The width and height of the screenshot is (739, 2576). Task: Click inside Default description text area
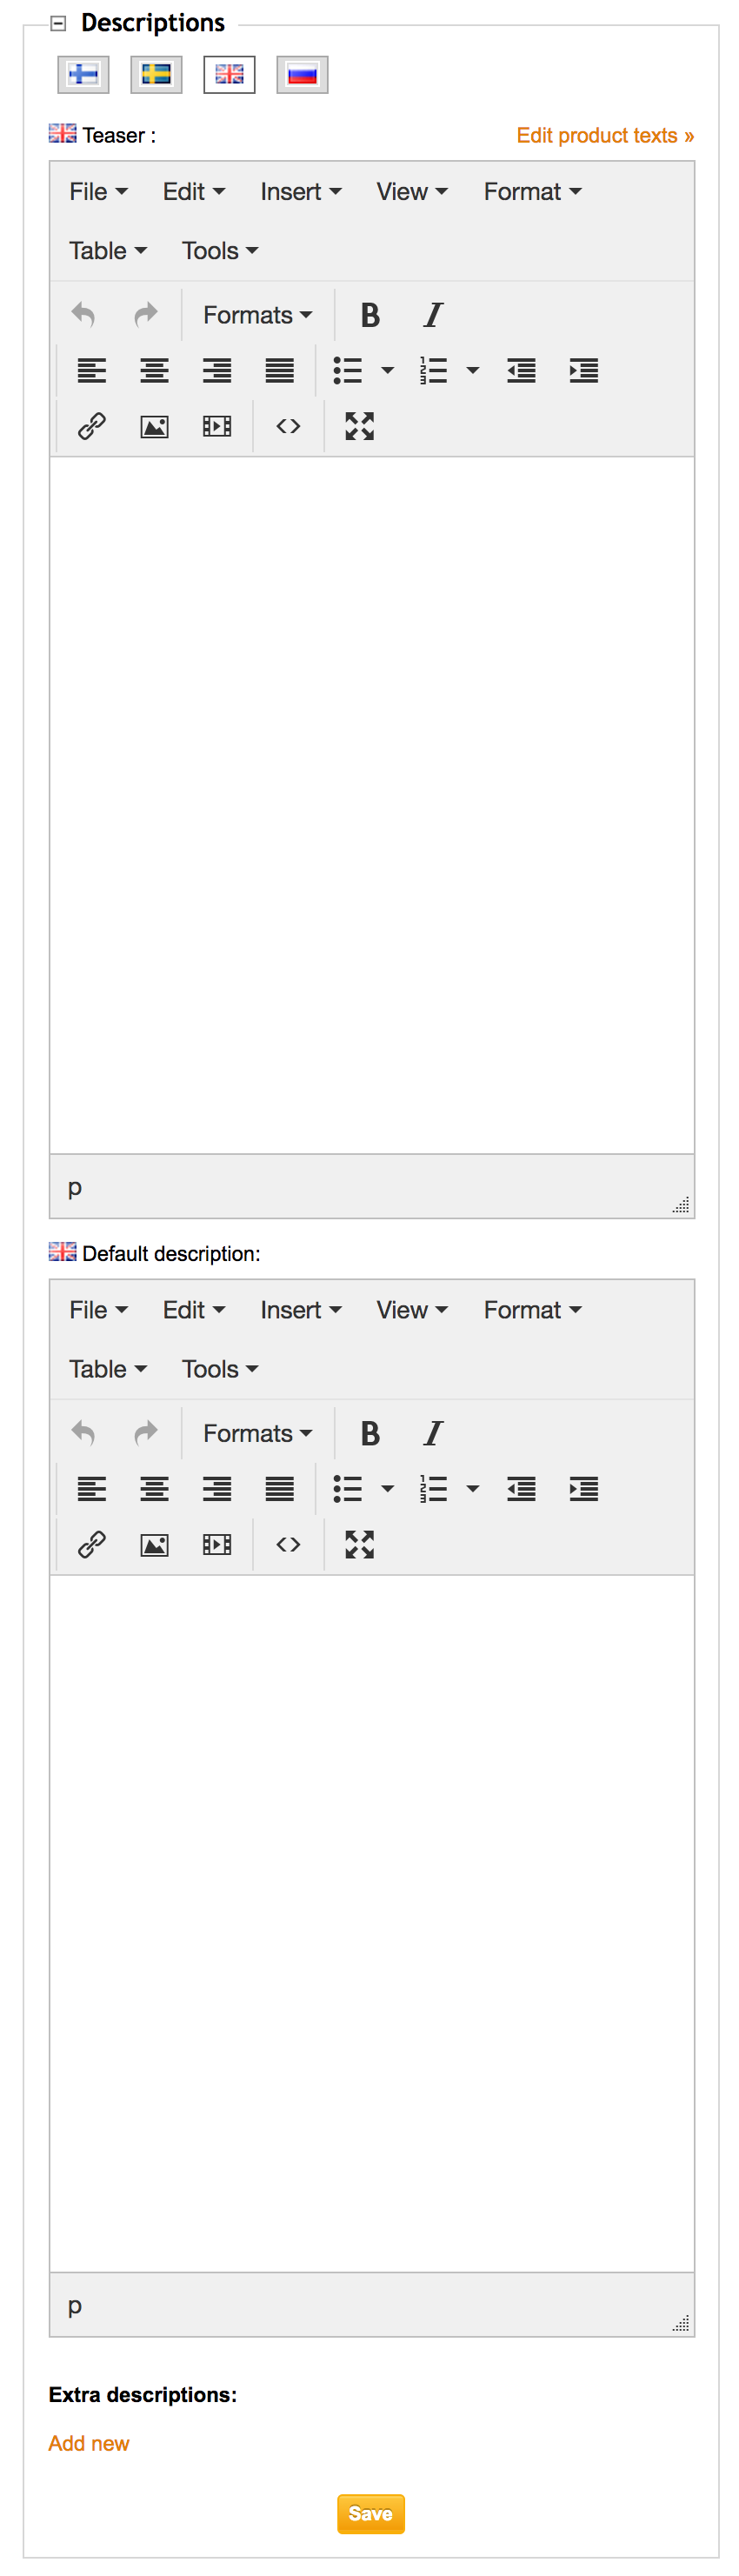tap(372, 1923)
